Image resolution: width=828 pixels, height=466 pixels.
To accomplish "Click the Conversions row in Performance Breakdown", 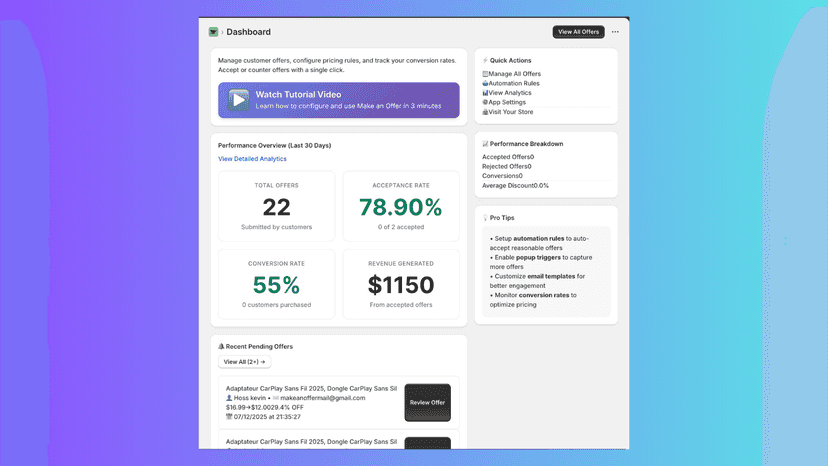I will click(502, 176).
